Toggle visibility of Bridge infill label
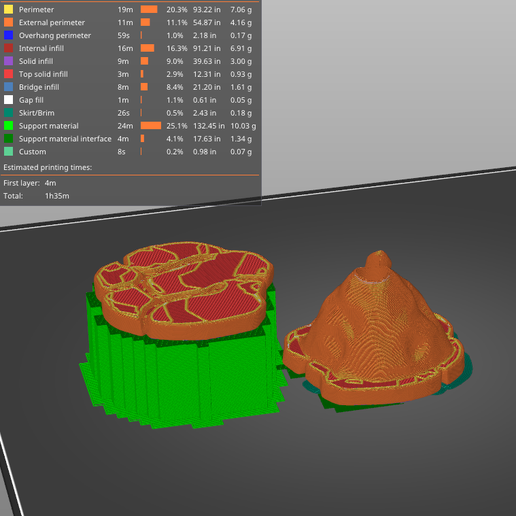The height and width of the screenshot is (516, 516). [39, 87]
